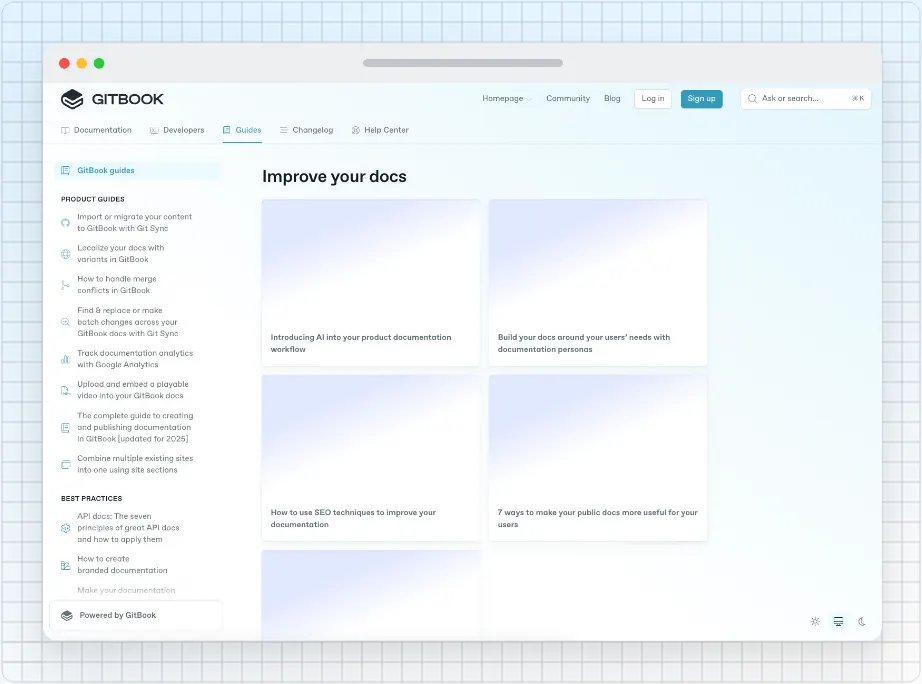Click the Documentation tab book icon

pos(65,131)
